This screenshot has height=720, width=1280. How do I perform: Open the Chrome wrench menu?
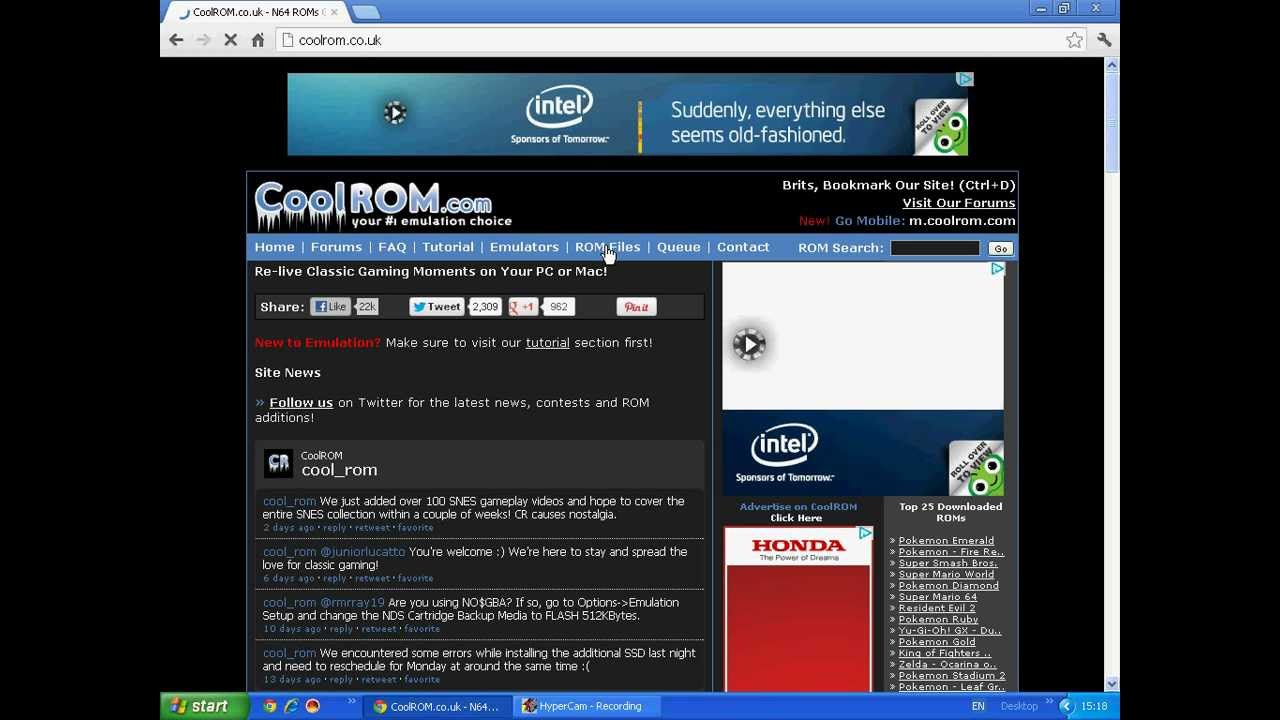(x=1104, y=40)
